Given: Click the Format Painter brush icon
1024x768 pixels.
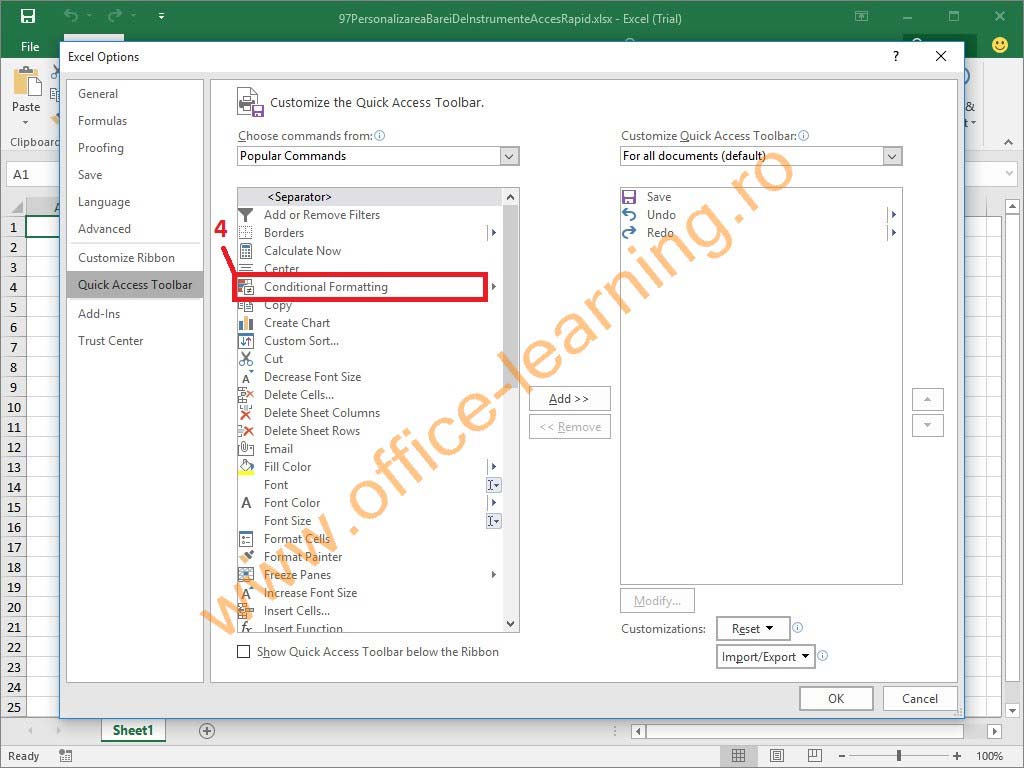Looking at the screenshot, I should tap(246, 556).
